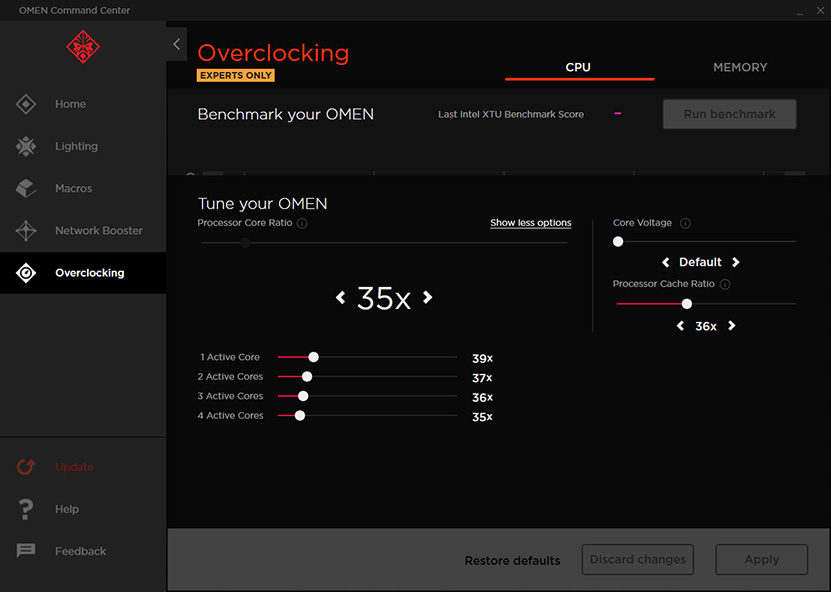The height and width of the screenshot is (592, 831).
Task: Click the Overclocking page title
Action: [x=273, y=53]
